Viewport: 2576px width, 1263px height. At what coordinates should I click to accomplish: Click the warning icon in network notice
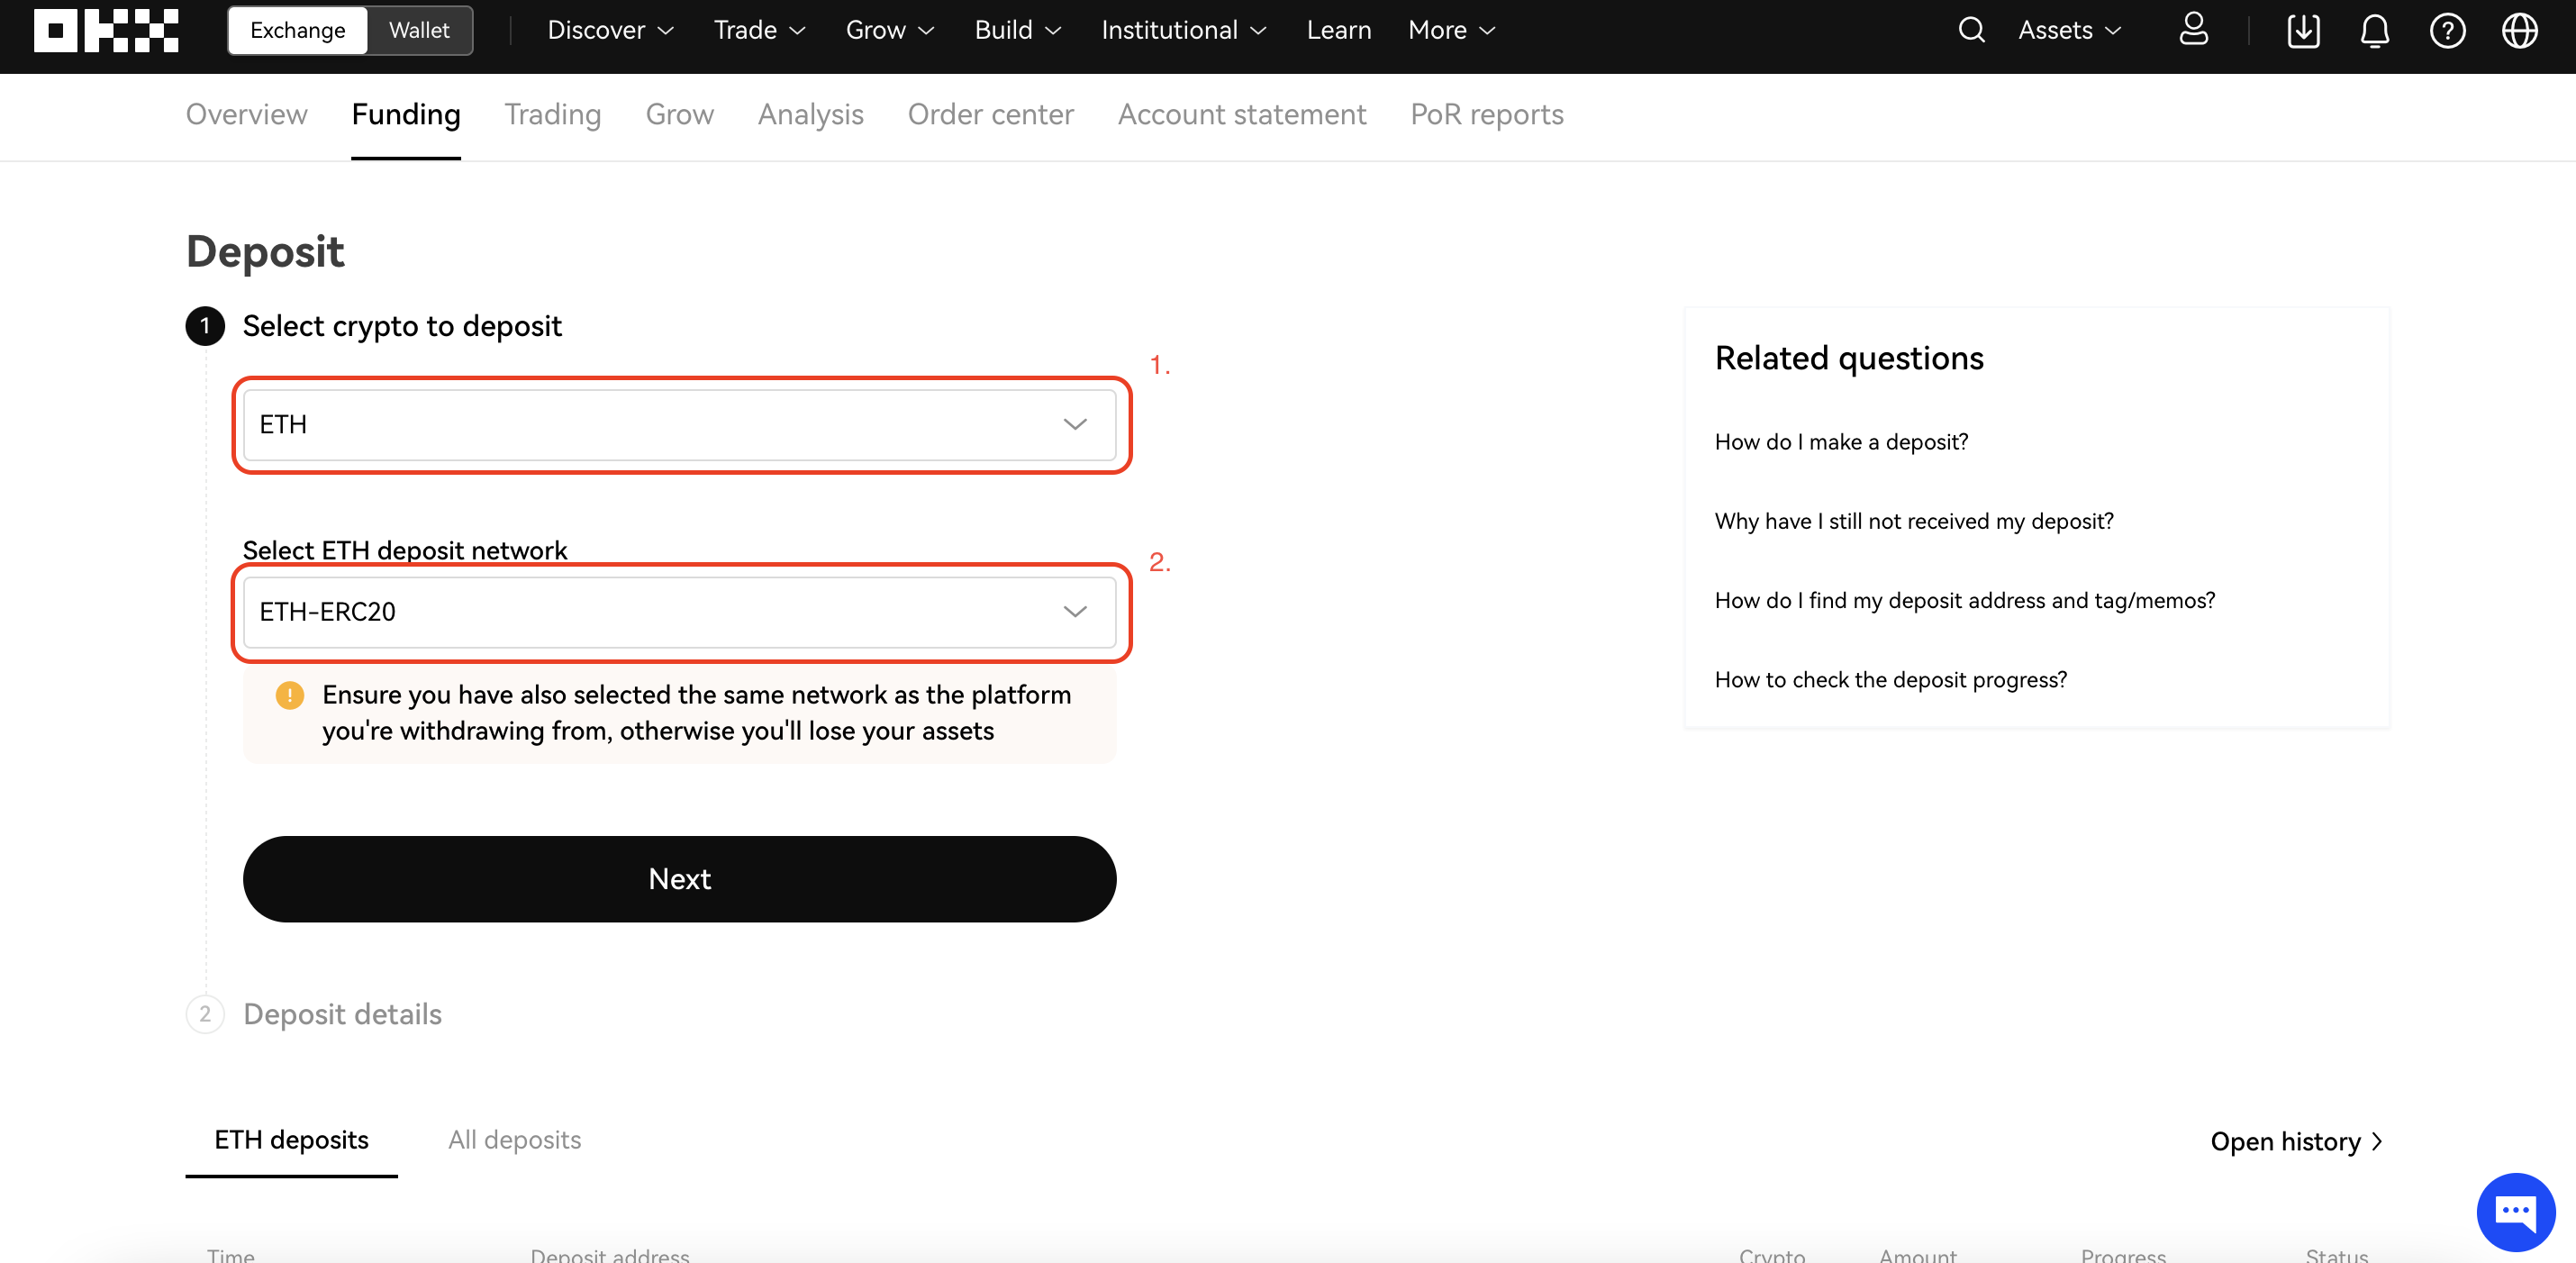289,695
